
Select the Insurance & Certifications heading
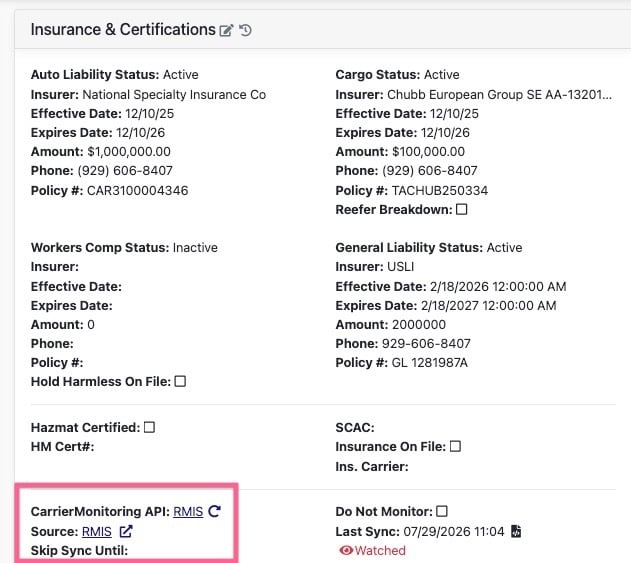click(x=123, y=30)
